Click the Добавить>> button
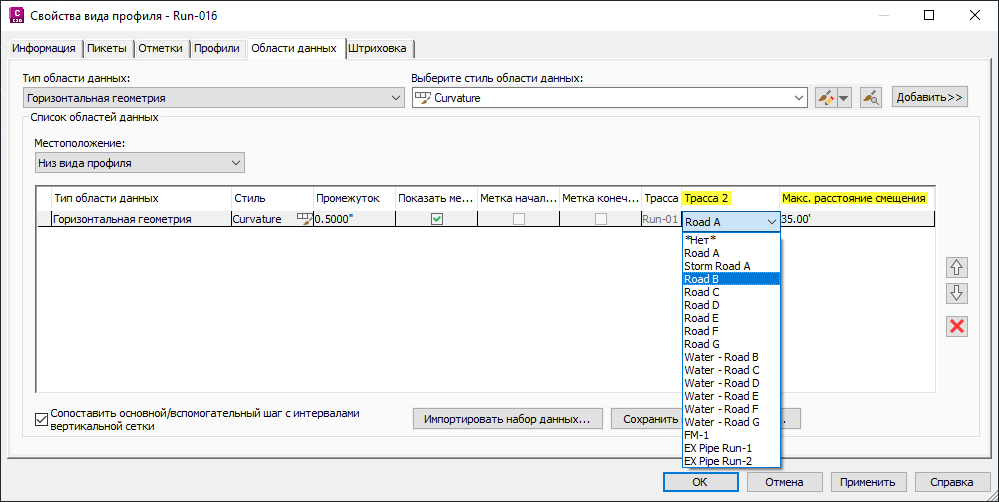Viewport: 999px width, 502px height. pos(930,97)
